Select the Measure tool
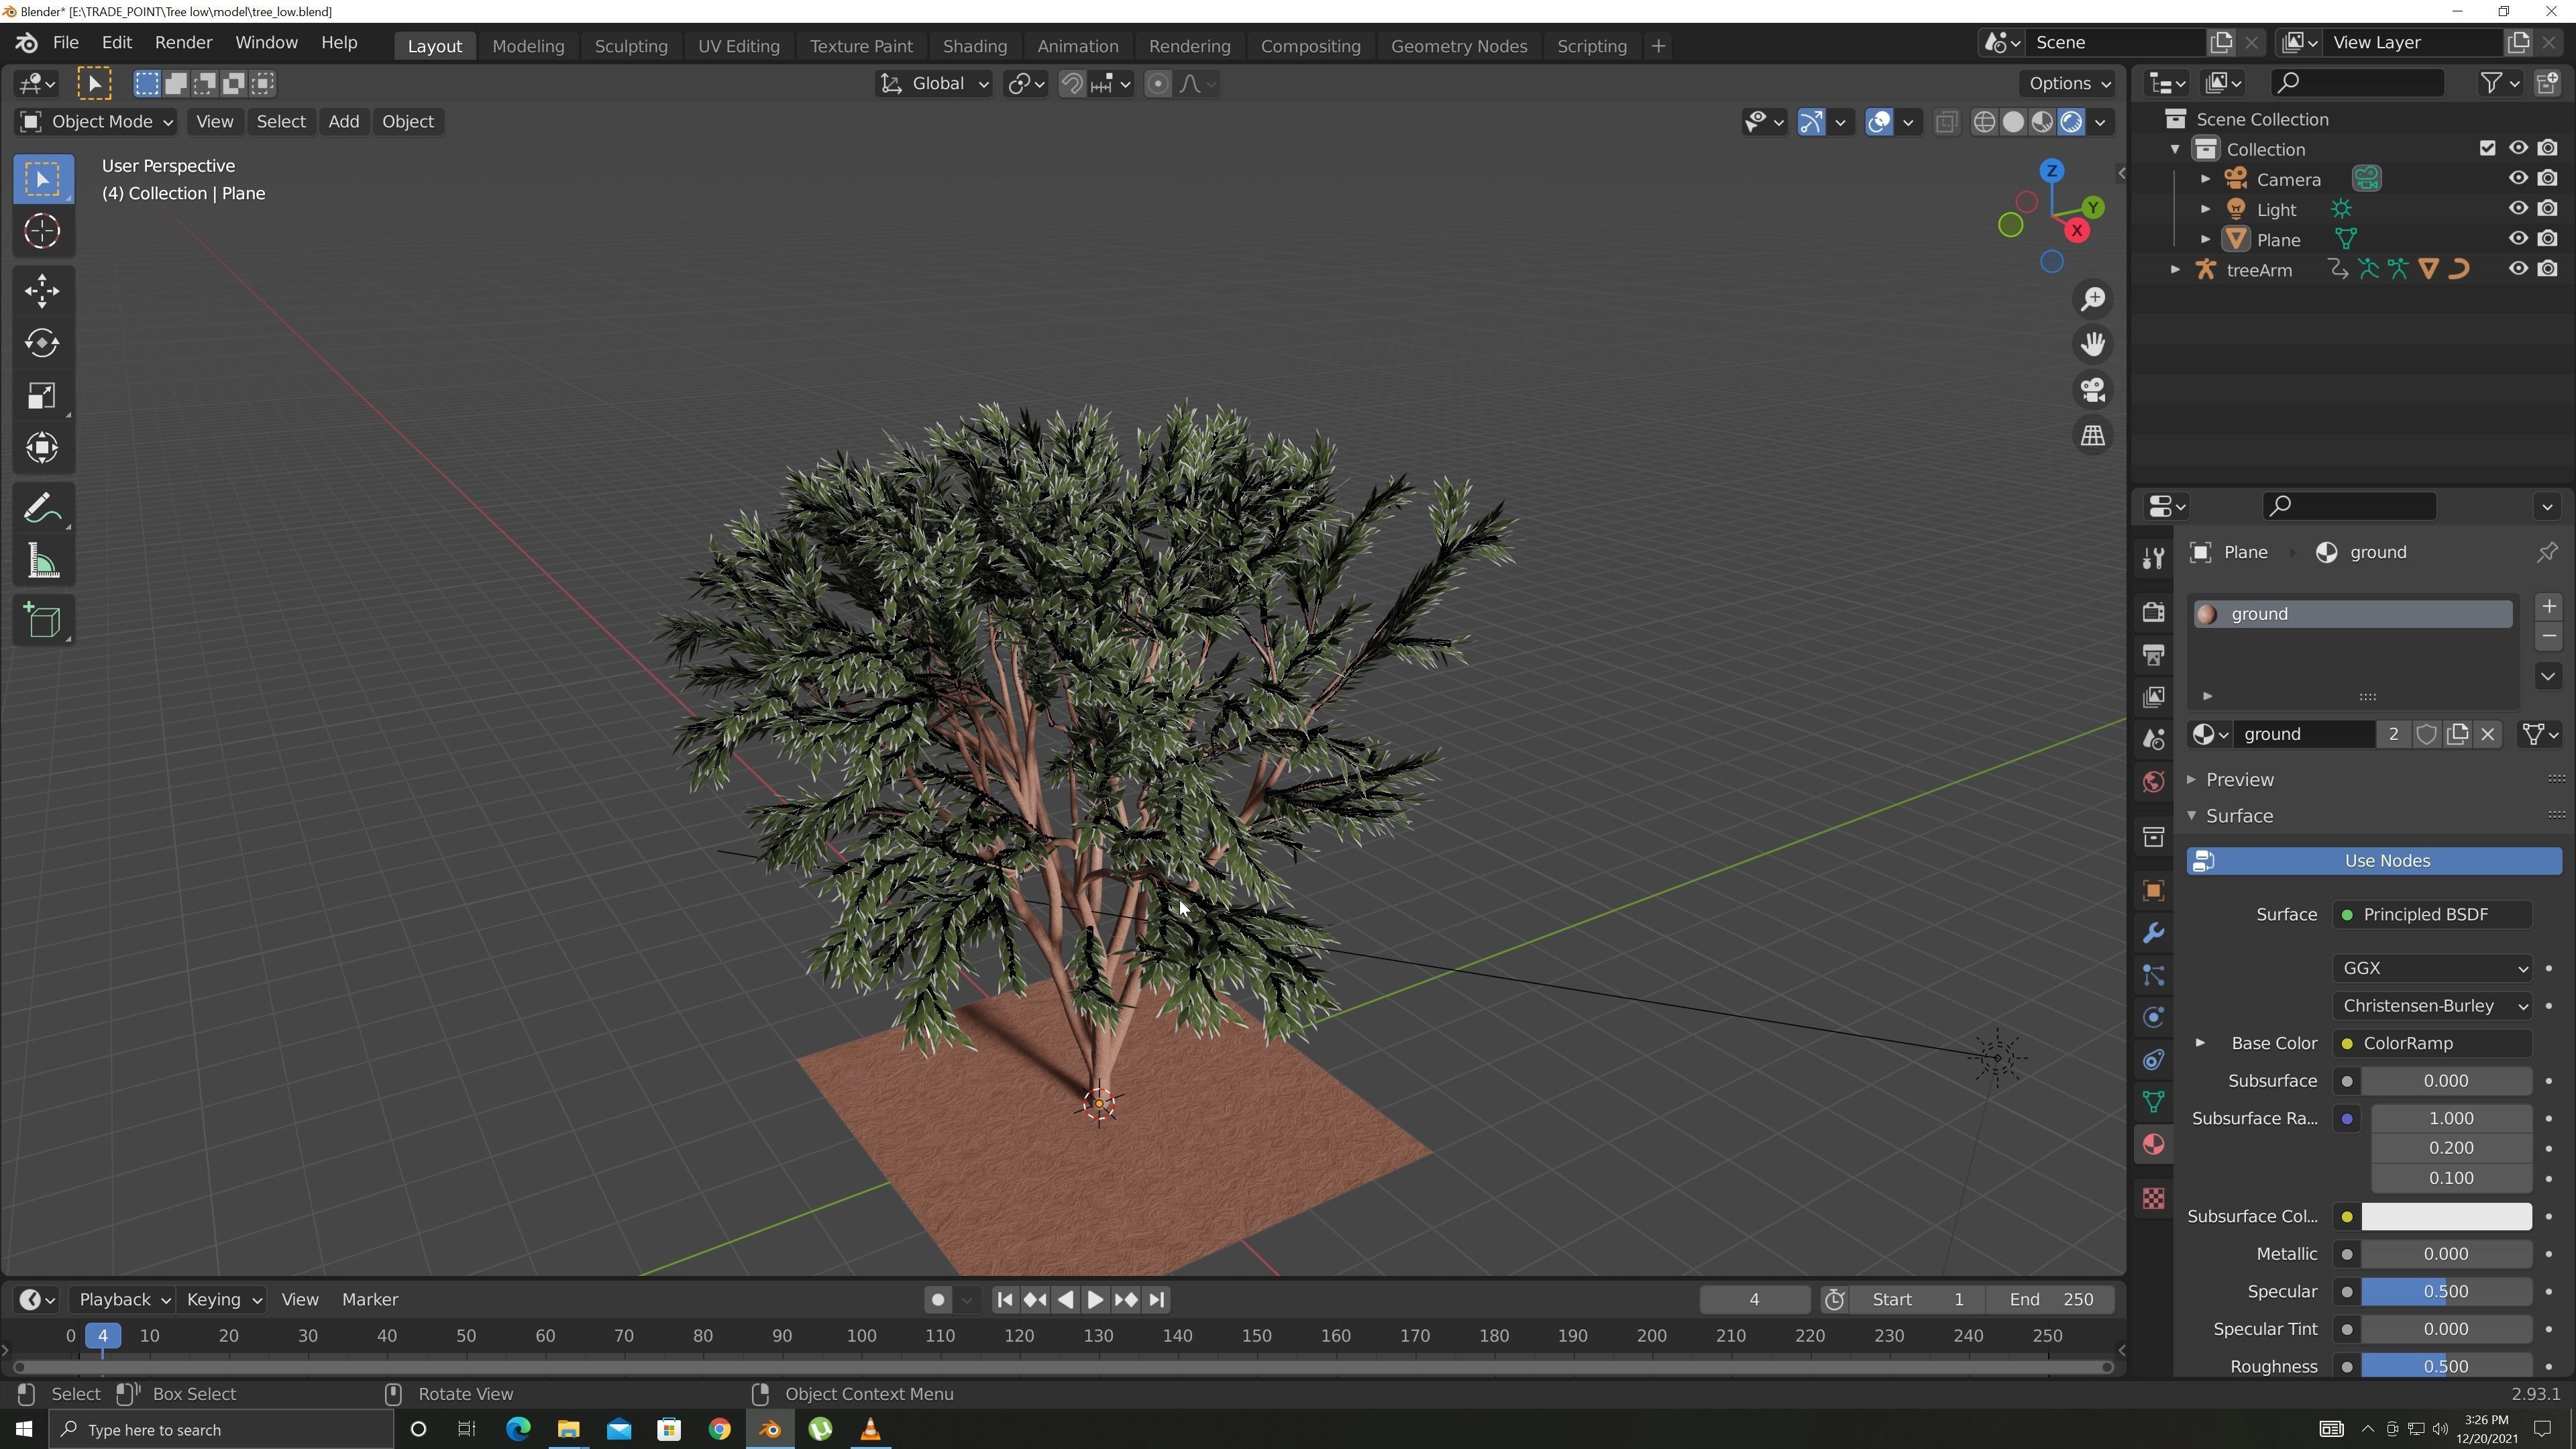The height and width of the screenshot is (1449, 2576). point(42,561)
